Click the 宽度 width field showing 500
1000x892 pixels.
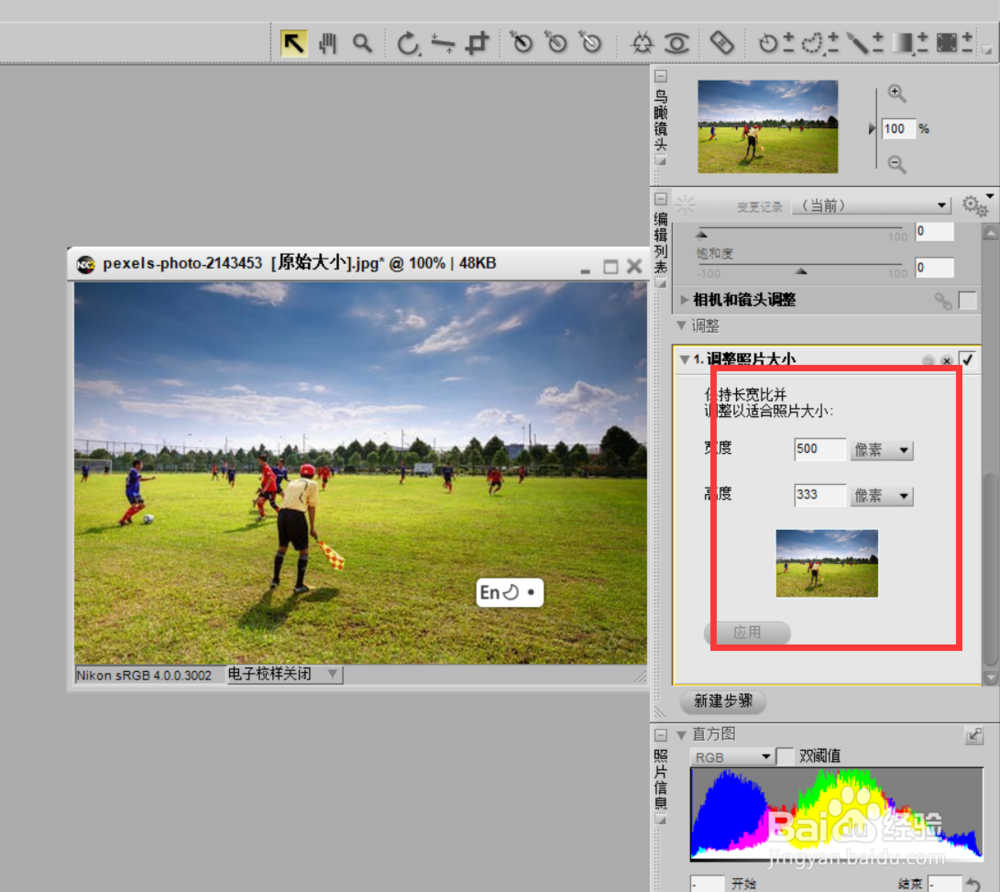(820, 450)
